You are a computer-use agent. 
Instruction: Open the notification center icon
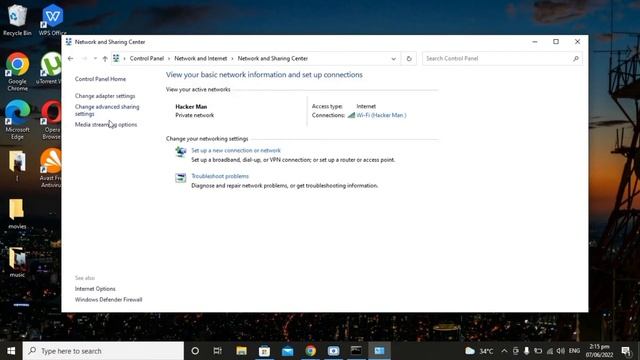tap(626, 351)
